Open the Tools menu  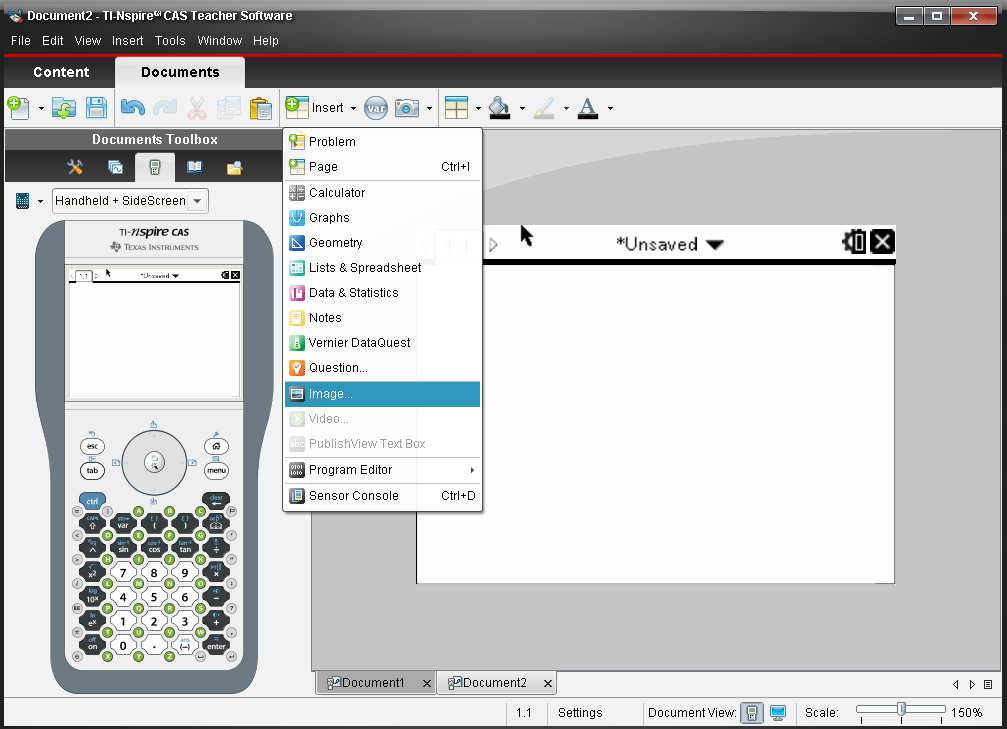(x=170, y=40)
